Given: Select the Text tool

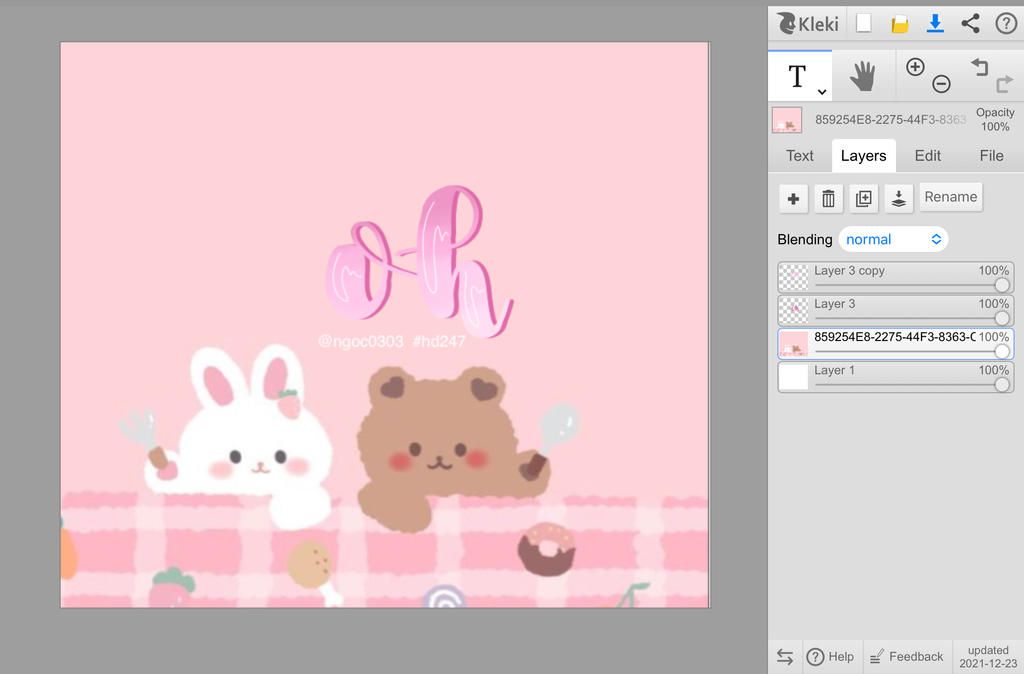Looking at the screenshot, I should (797, 76).
